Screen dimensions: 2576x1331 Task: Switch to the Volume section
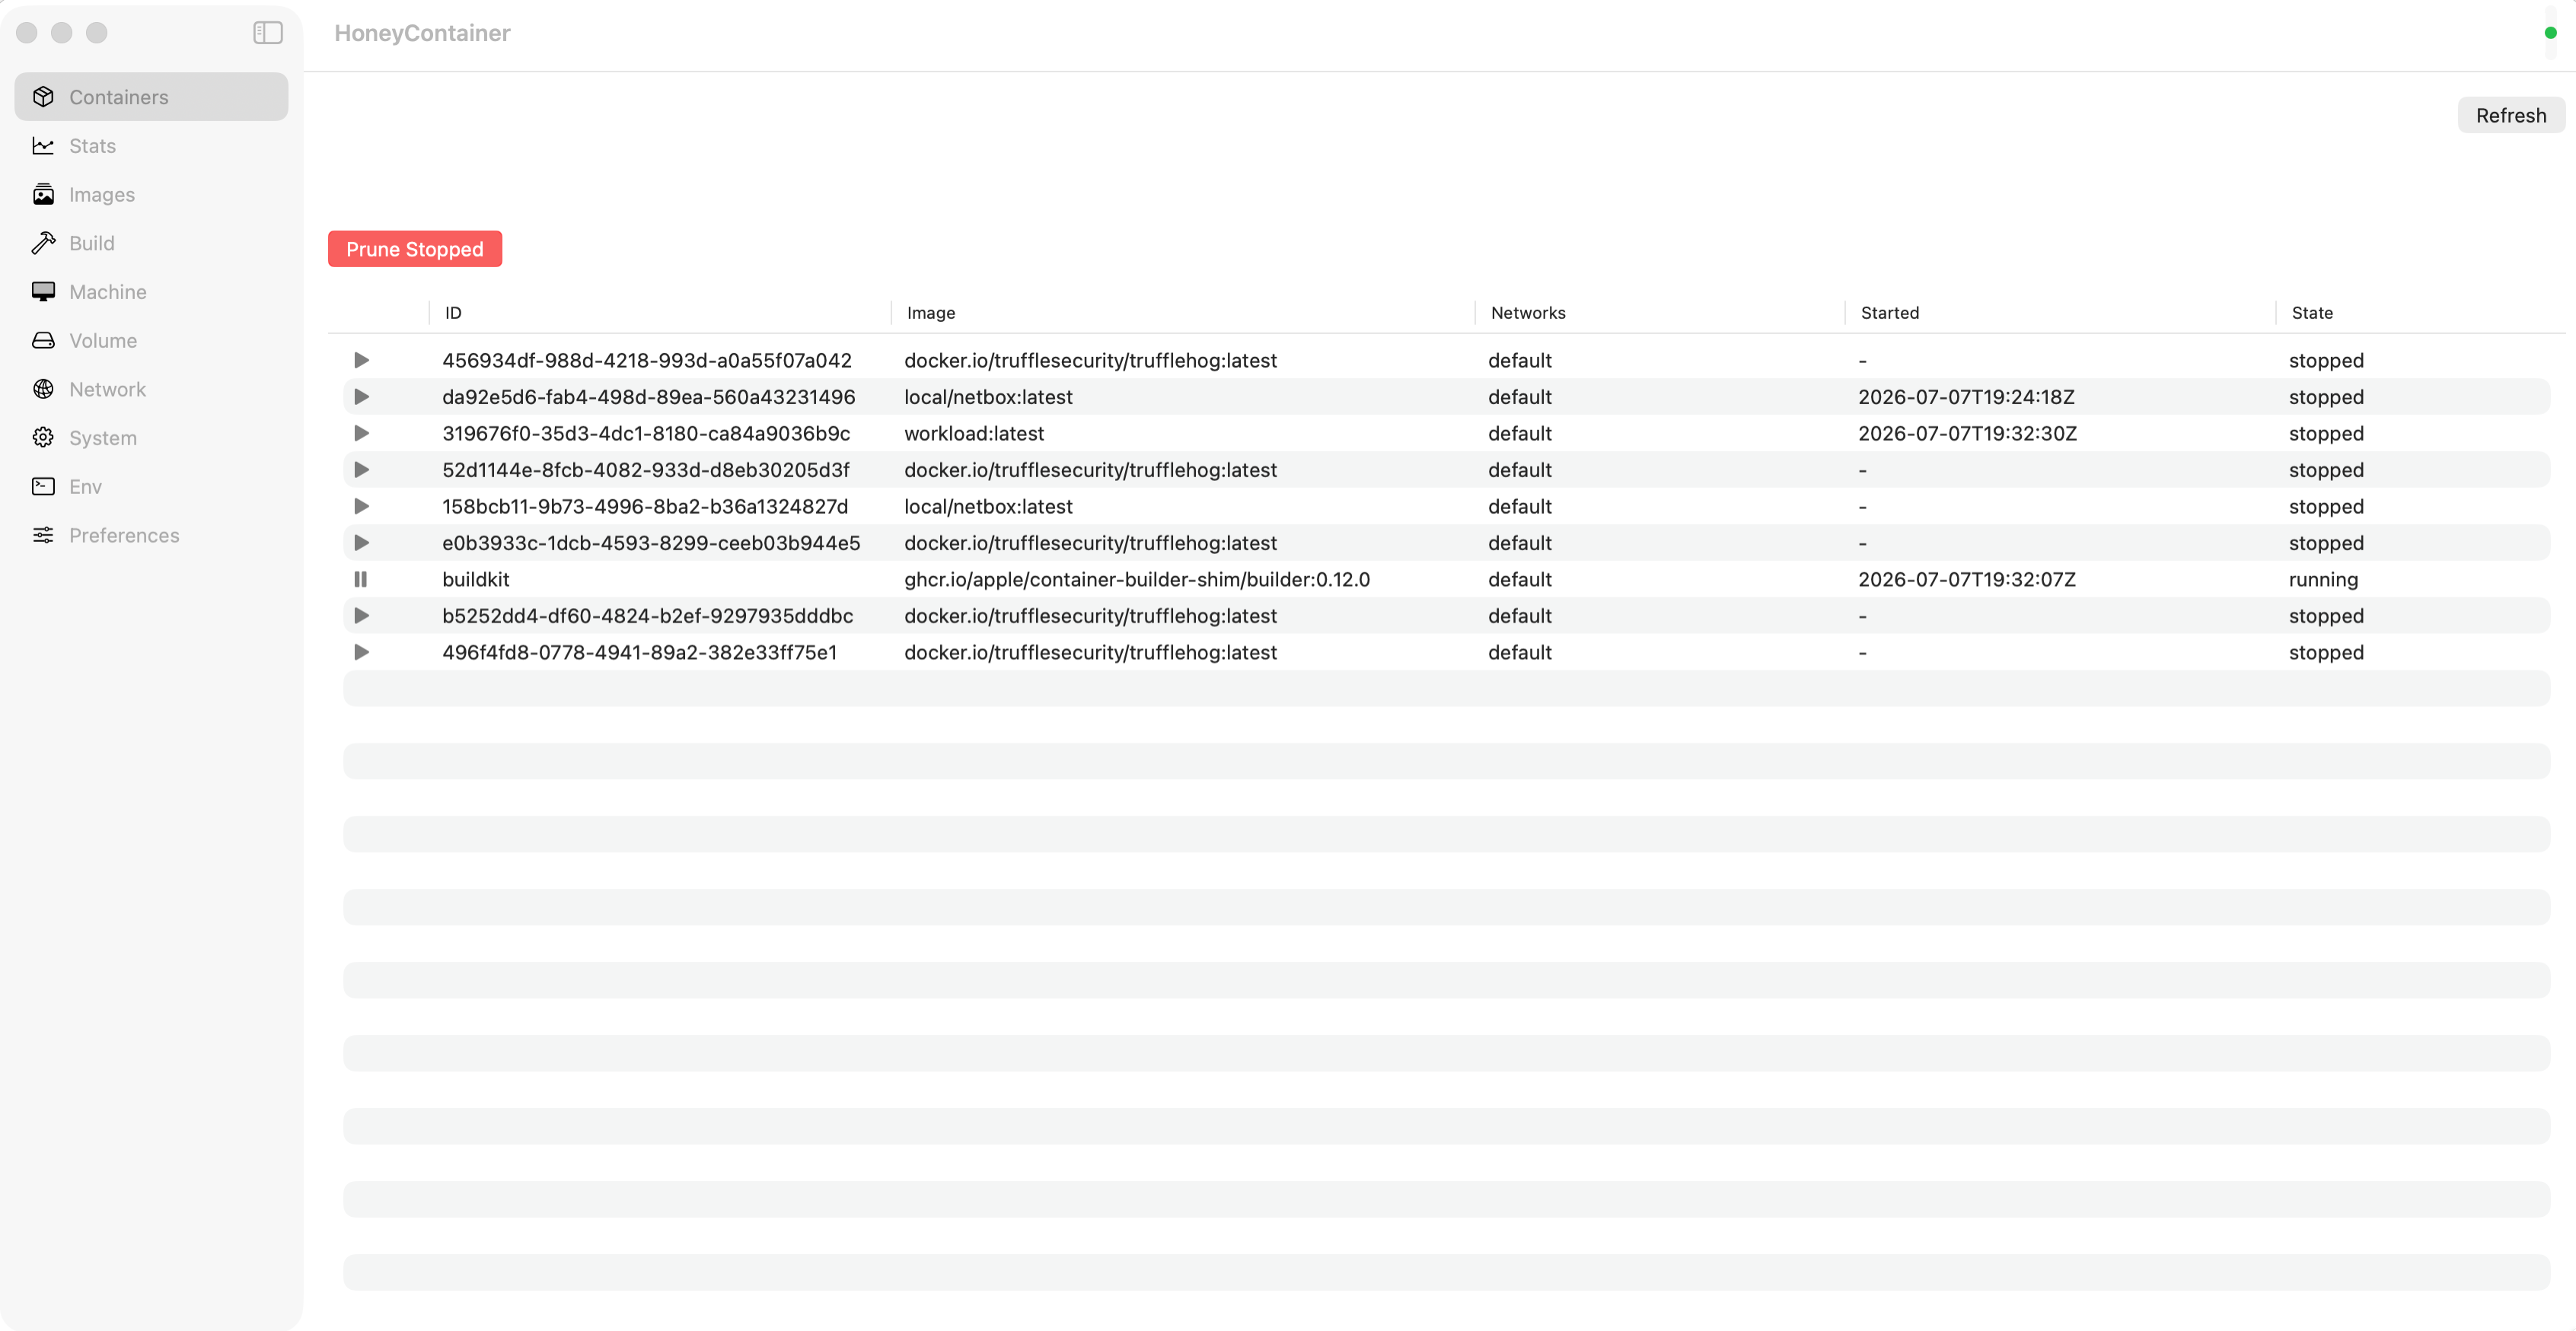(151, 341)
